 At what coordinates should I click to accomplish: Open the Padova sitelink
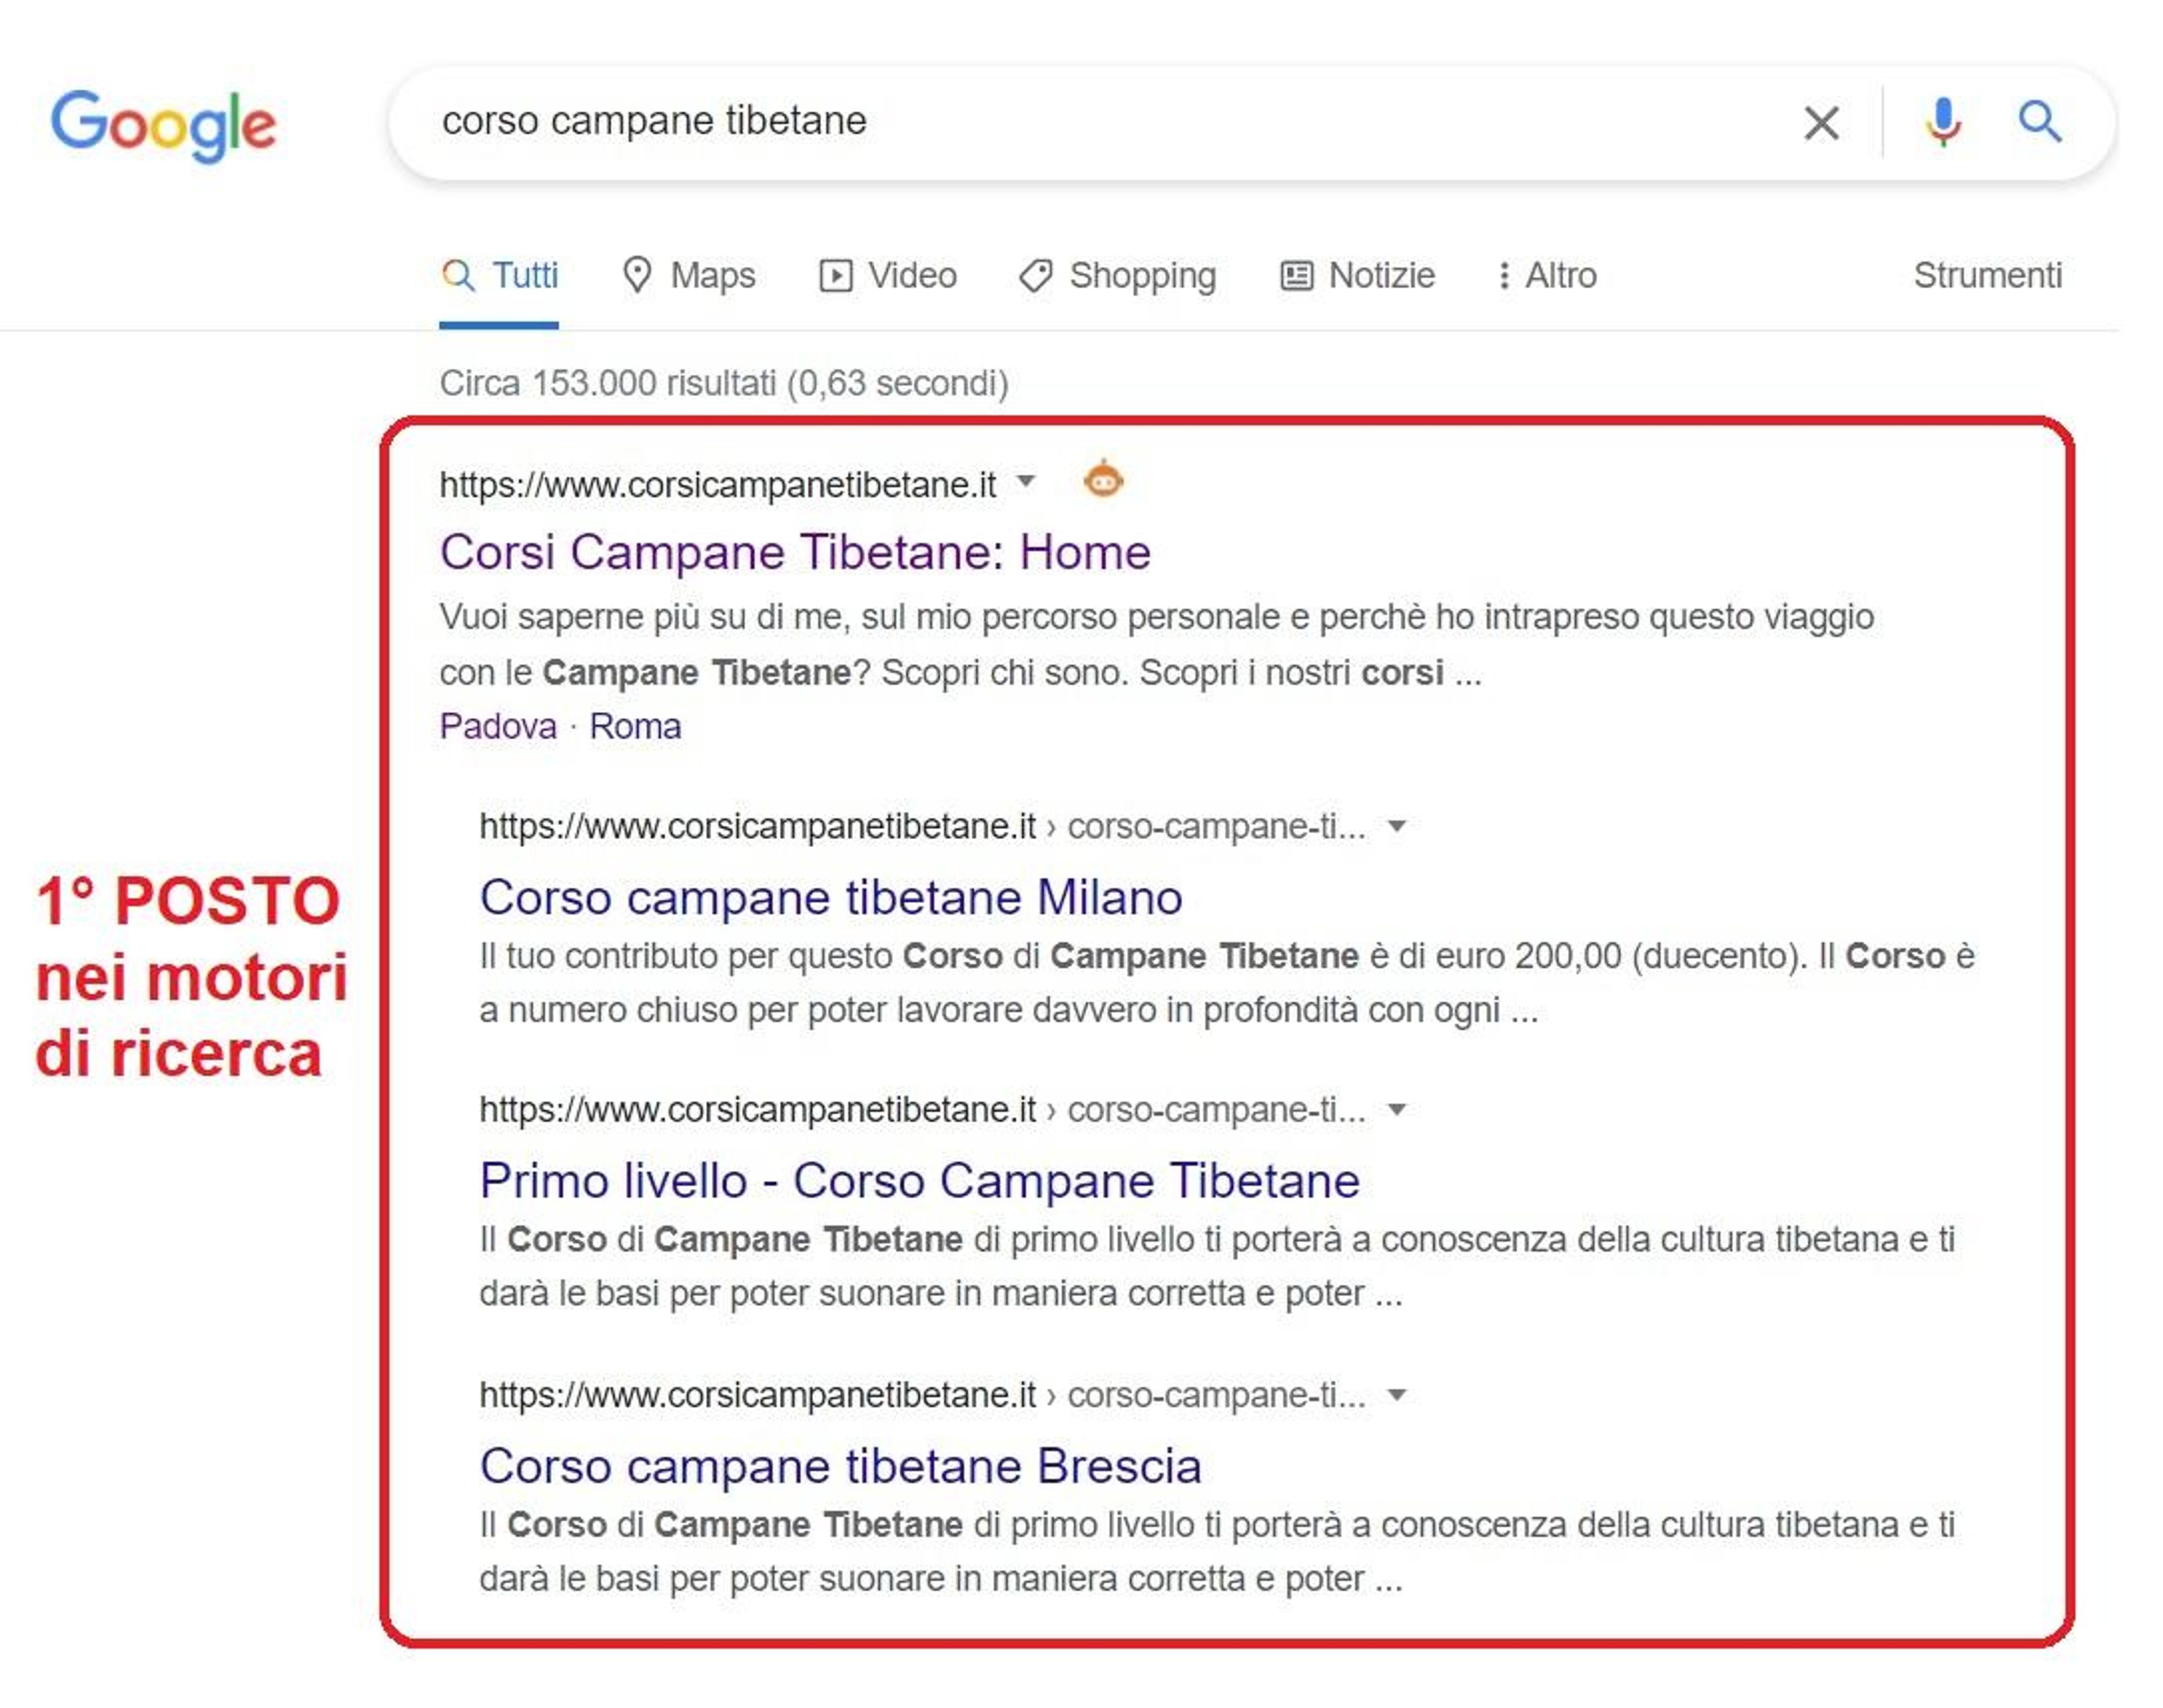coord(498,726)
